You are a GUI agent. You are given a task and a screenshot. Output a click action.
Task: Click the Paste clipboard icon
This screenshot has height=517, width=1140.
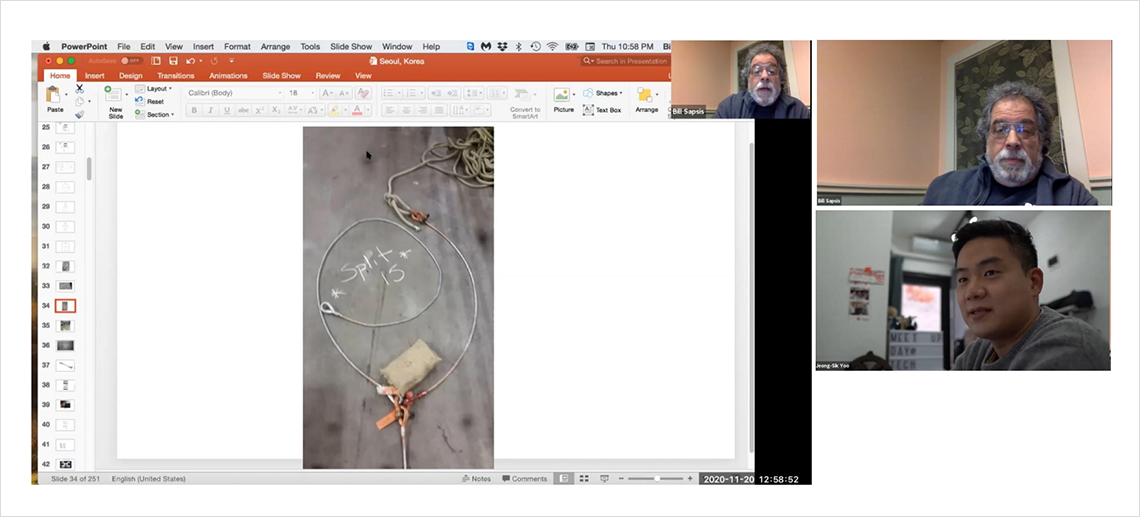point(53,95)
